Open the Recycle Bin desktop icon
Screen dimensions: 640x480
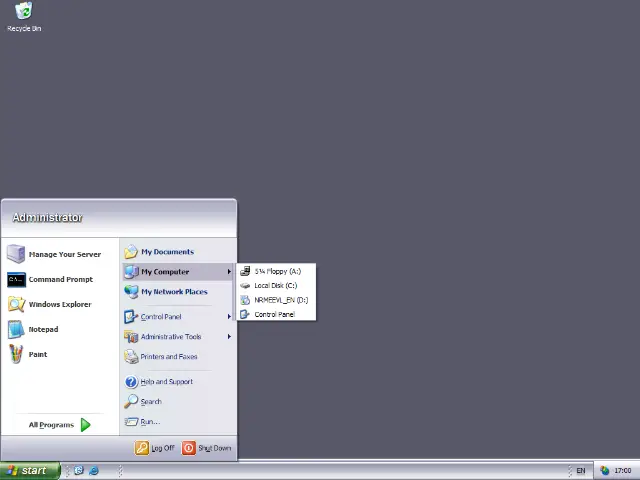point(24,11)
